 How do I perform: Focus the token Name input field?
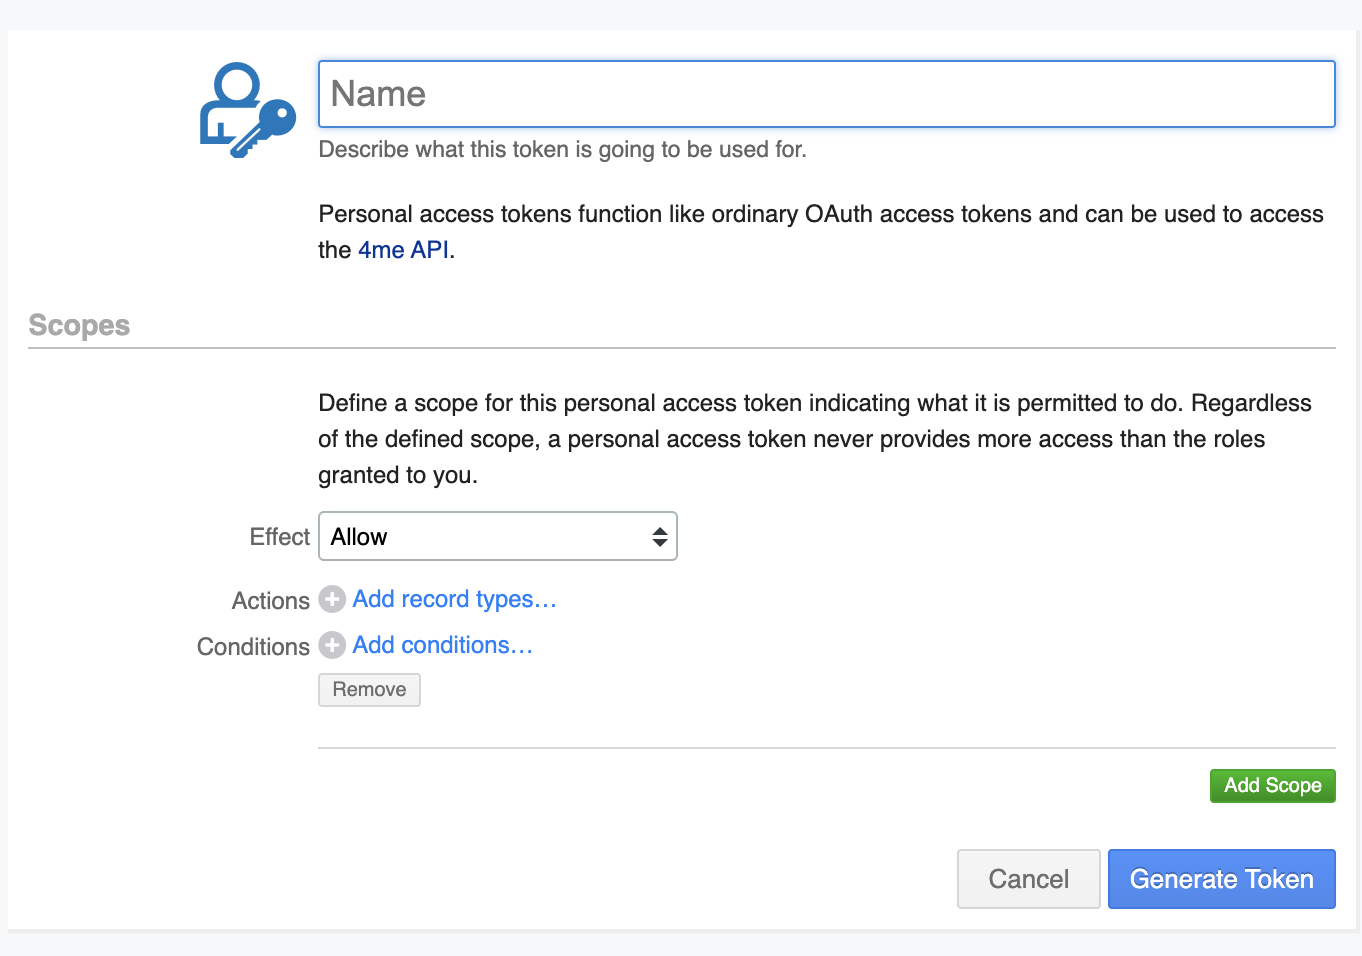(826, 94)
